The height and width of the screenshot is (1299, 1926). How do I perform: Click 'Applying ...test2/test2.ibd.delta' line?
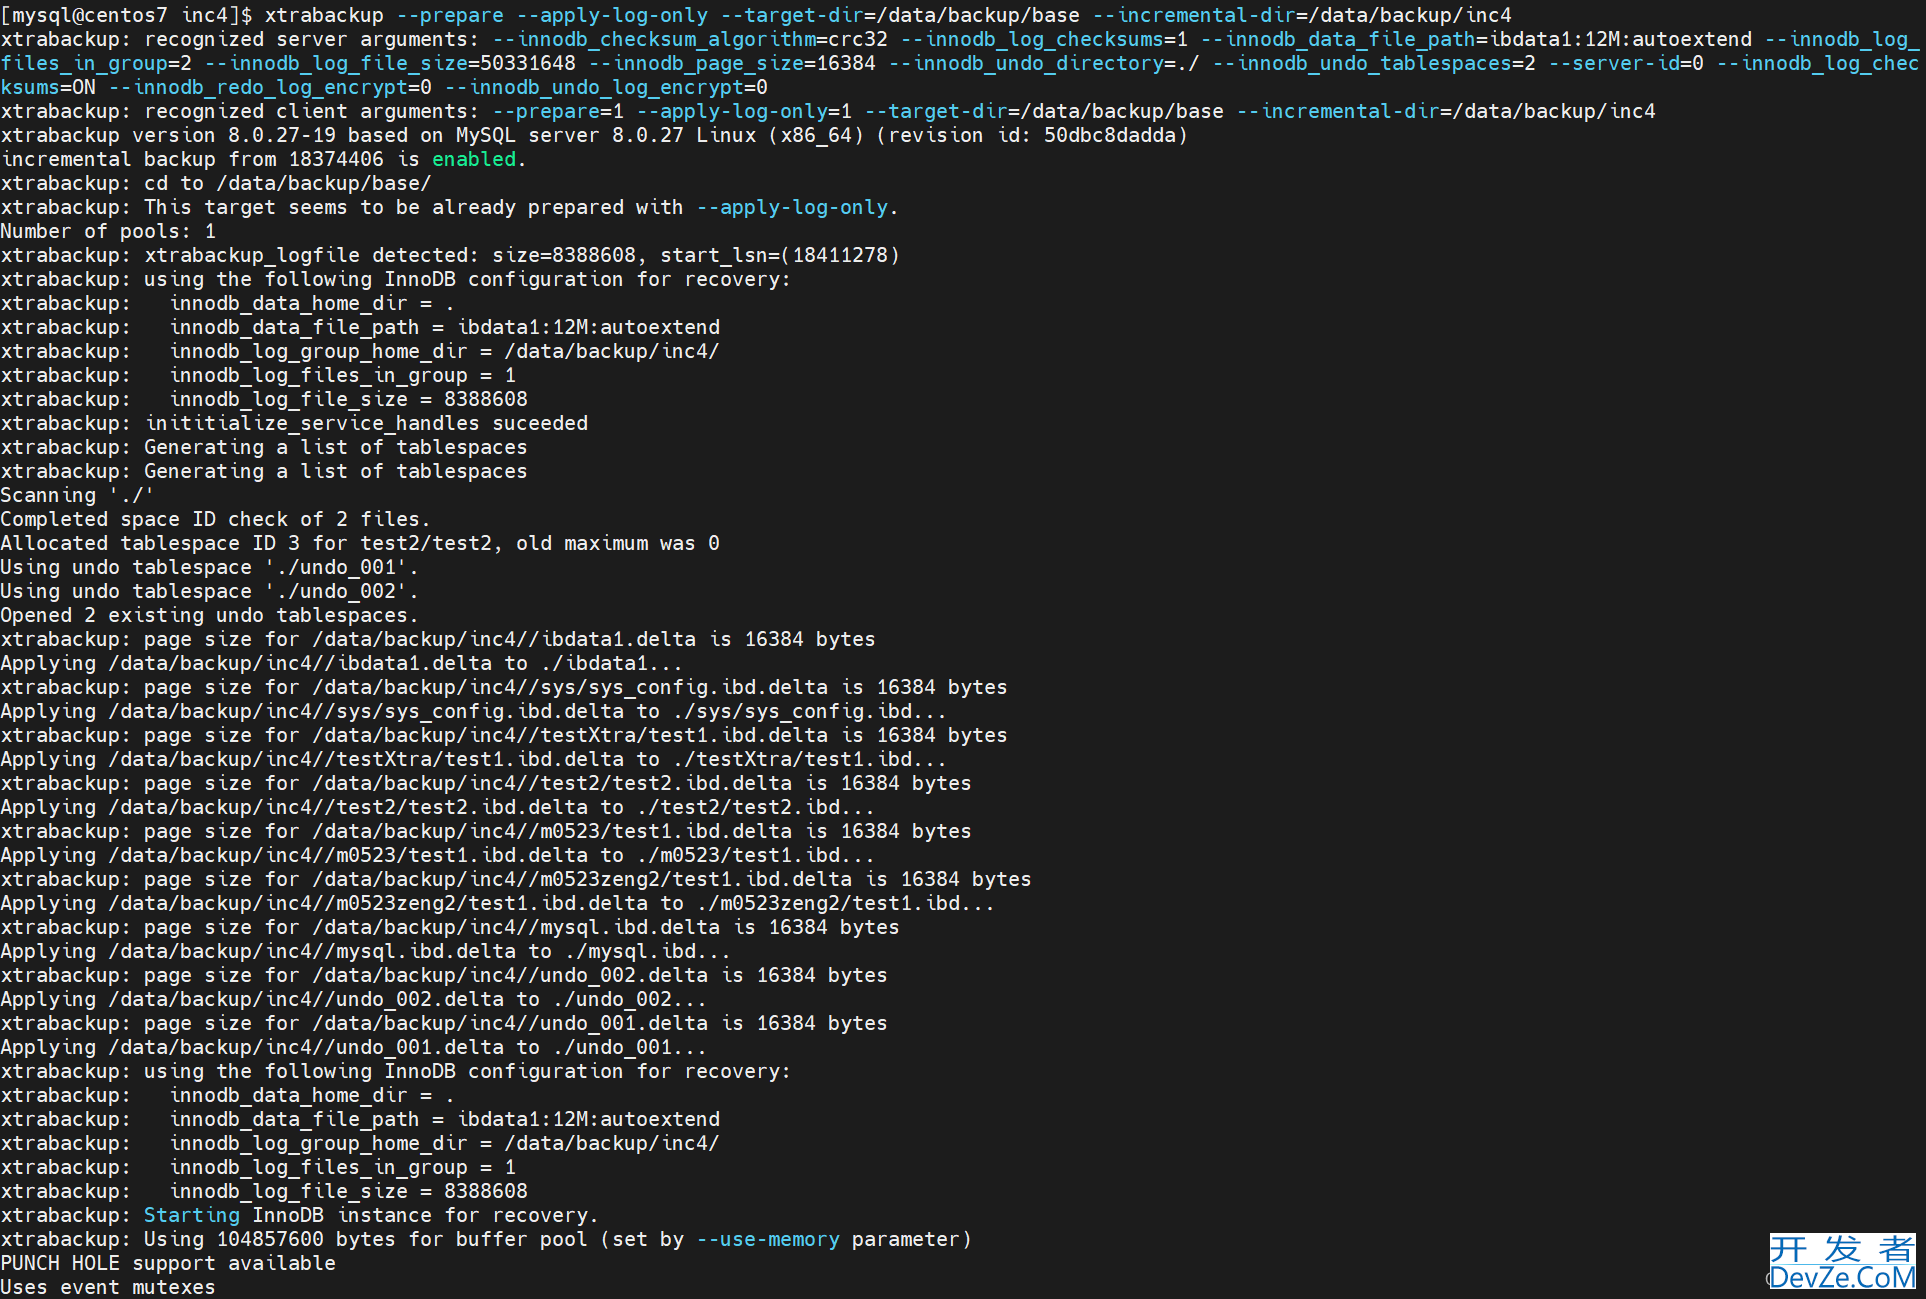click(x=437, y=807)
